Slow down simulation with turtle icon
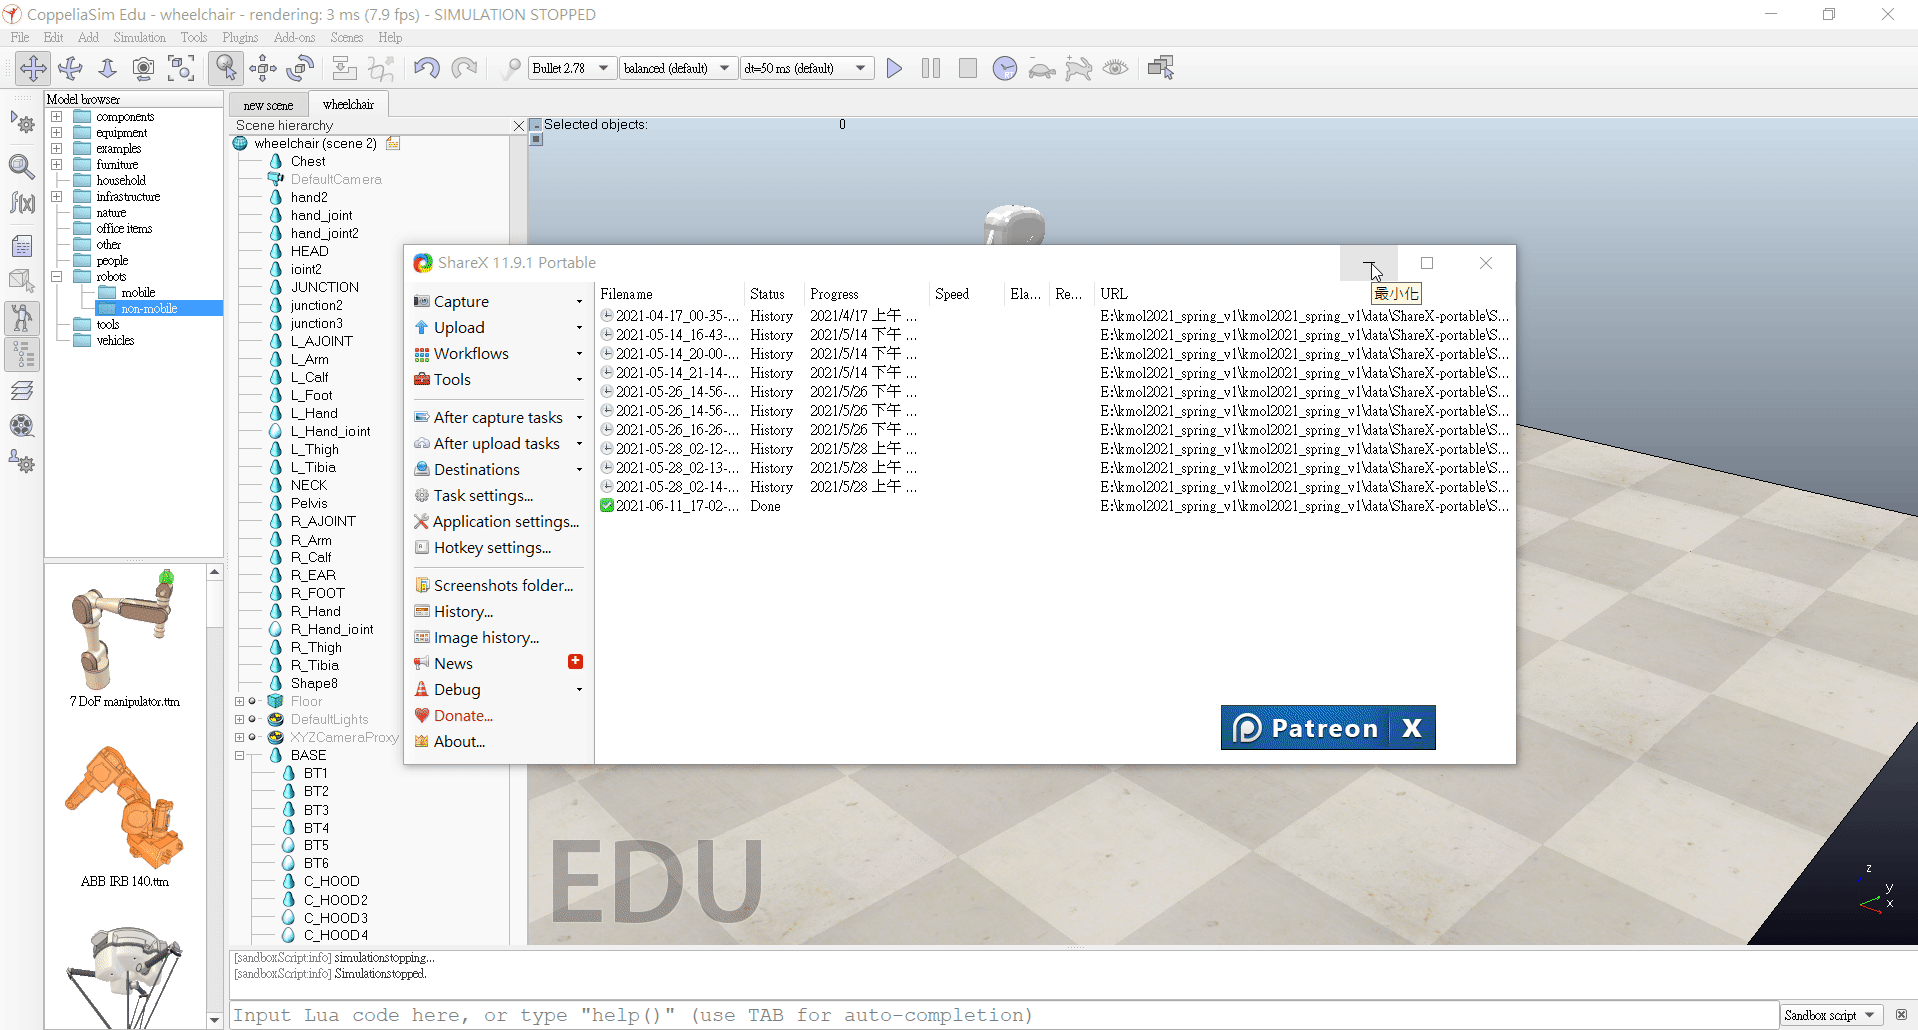 [1042, 68]
